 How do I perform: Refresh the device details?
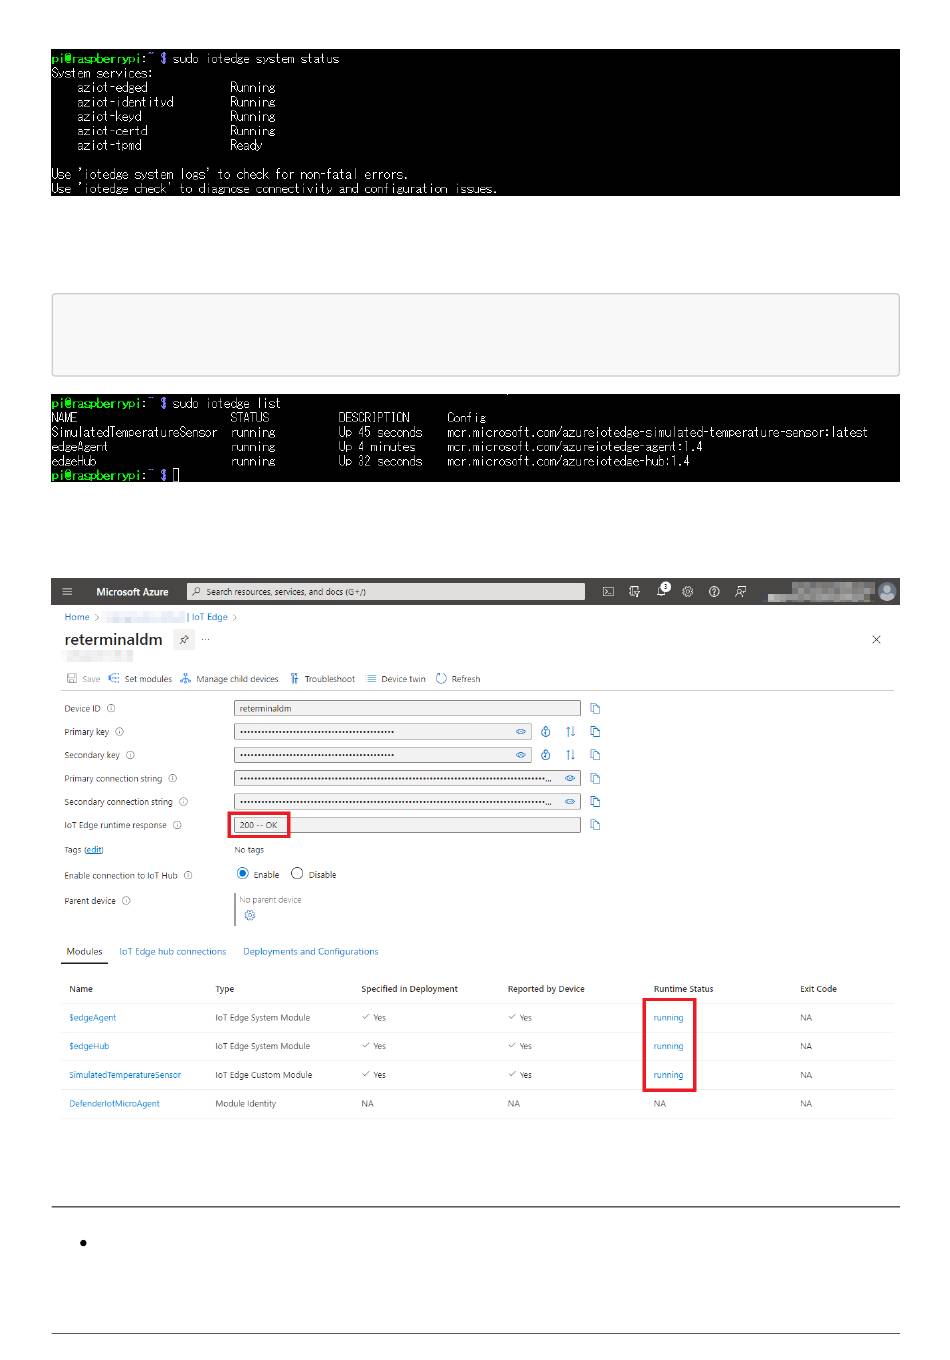pyautogui.click(x=458, y=679)
